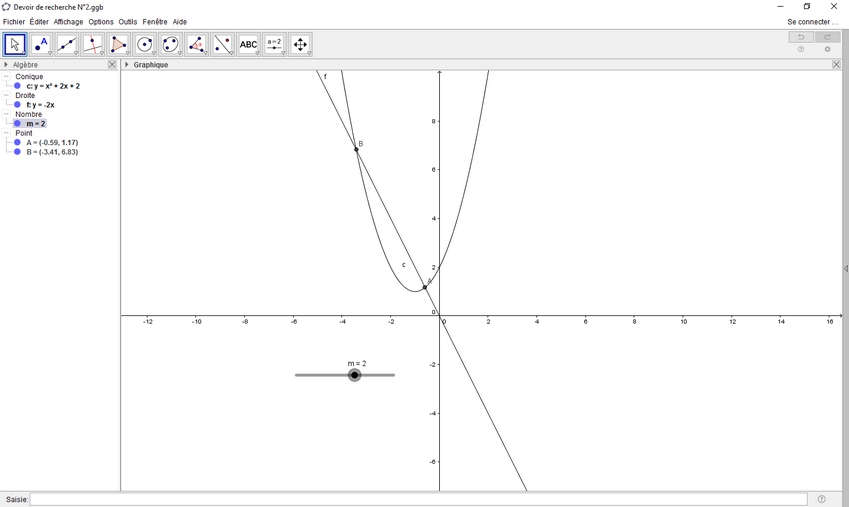
Task: Choose the Perpendicular Line tool
Action: [93, 44]
